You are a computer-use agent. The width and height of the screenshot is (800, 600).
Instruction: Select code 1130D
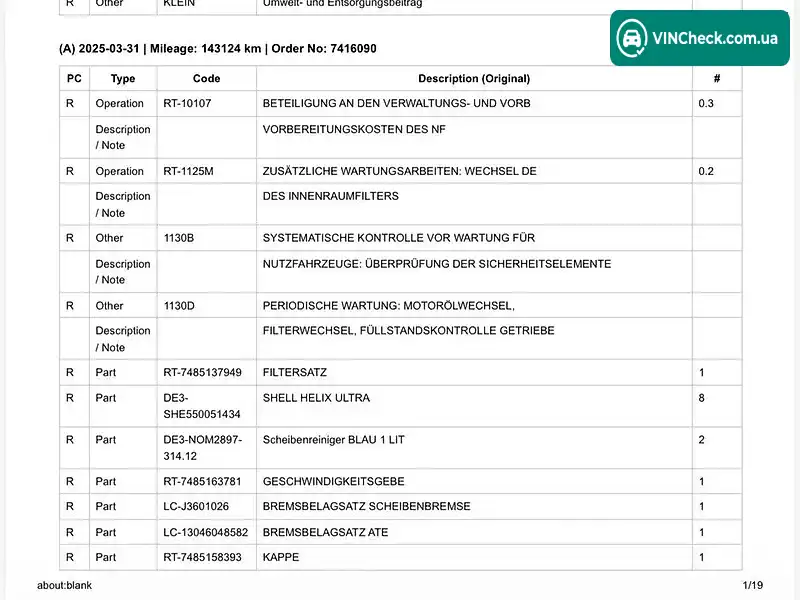pyautogui.click(x=179, y=306)
